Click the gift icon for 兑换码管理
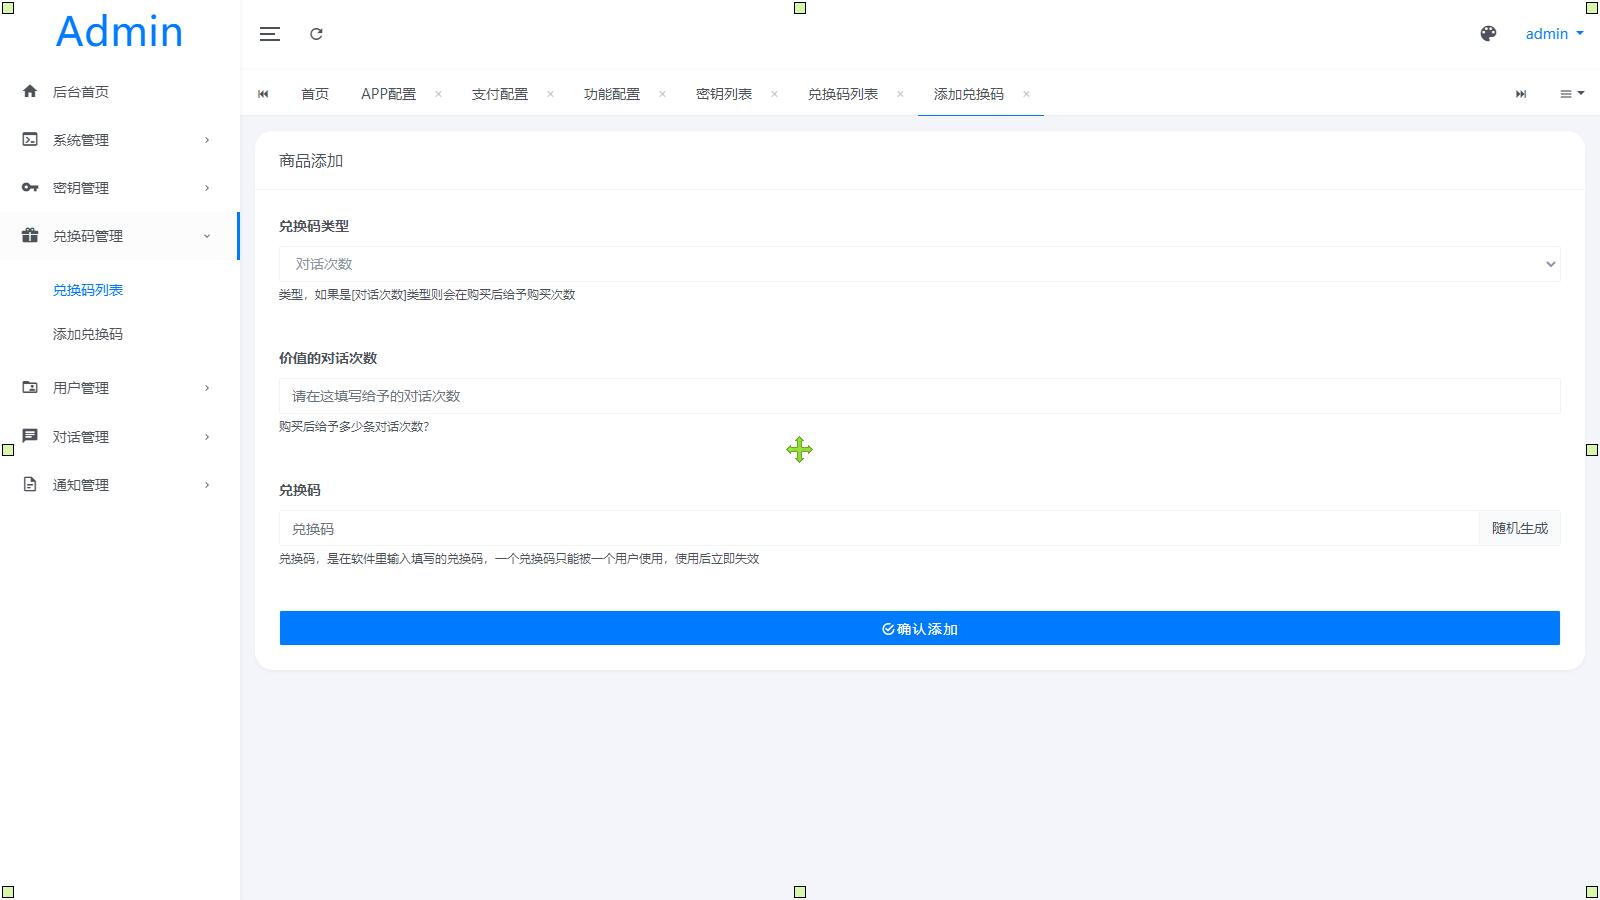The image size is (1600, 900). 30,236
